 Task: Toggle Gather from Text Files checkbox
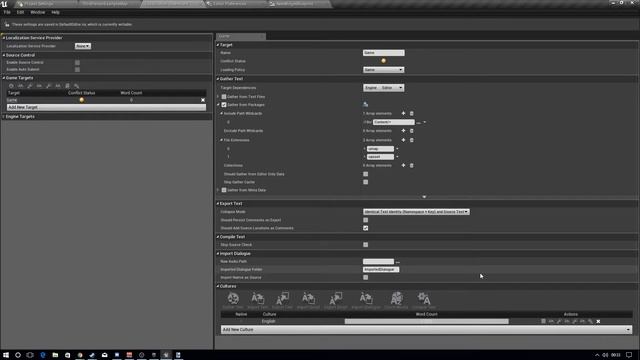pyautogui.click(x=224, y=97)
